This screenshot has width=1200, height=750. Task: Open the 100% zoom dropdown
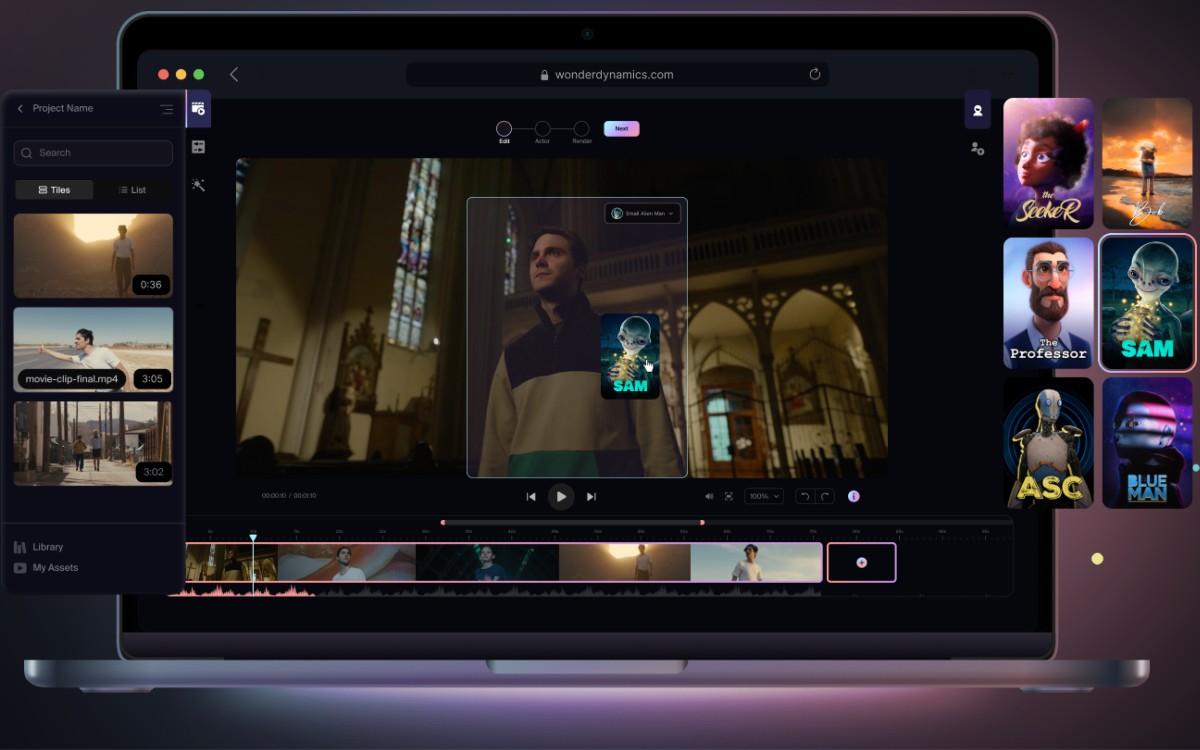(763, 496)
